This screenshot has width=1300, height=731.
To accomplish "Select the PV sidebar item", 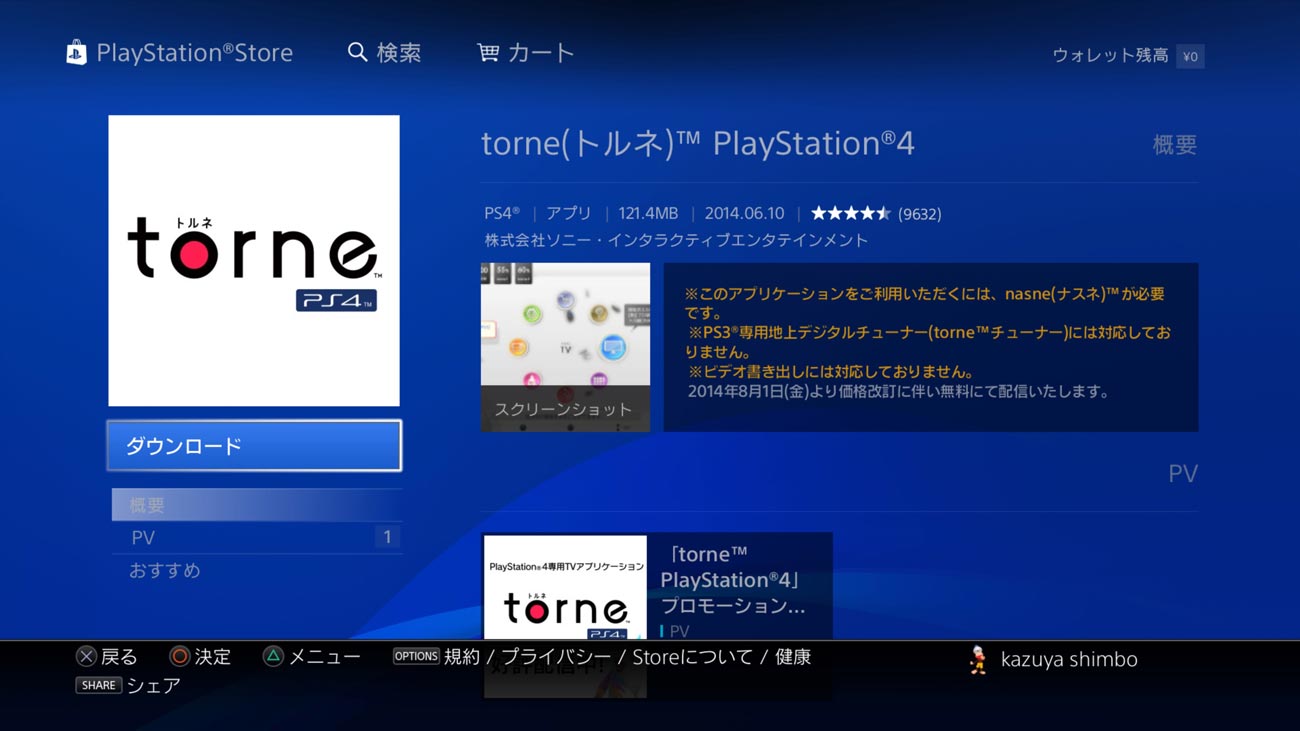I will pos(256,537).
